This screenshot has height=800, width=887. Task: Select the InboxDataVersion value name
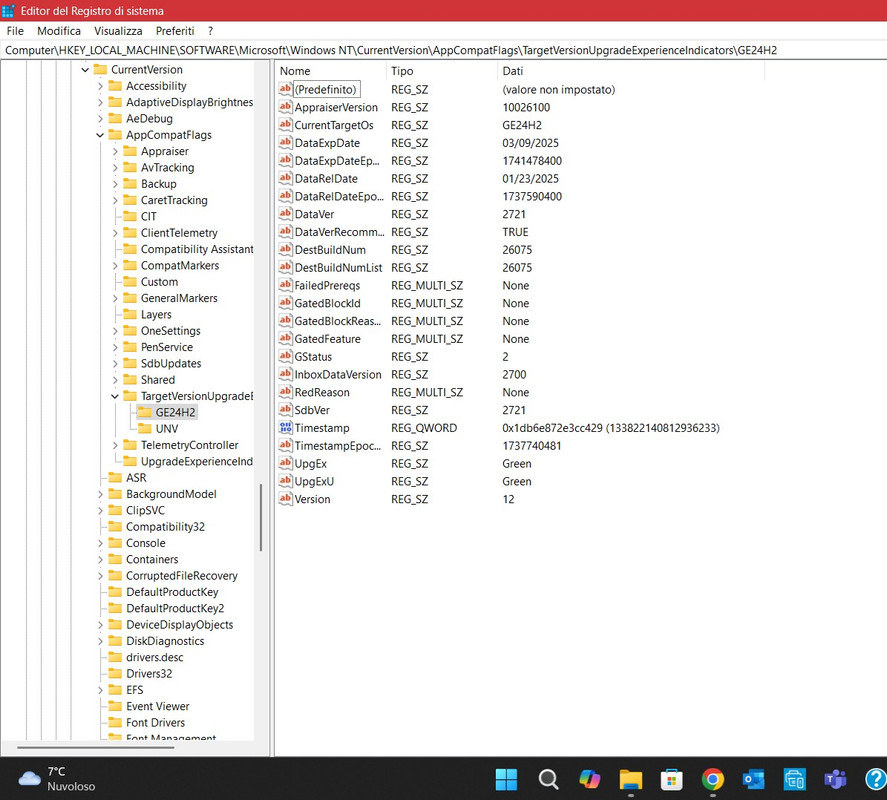click(x=338, y=375)
